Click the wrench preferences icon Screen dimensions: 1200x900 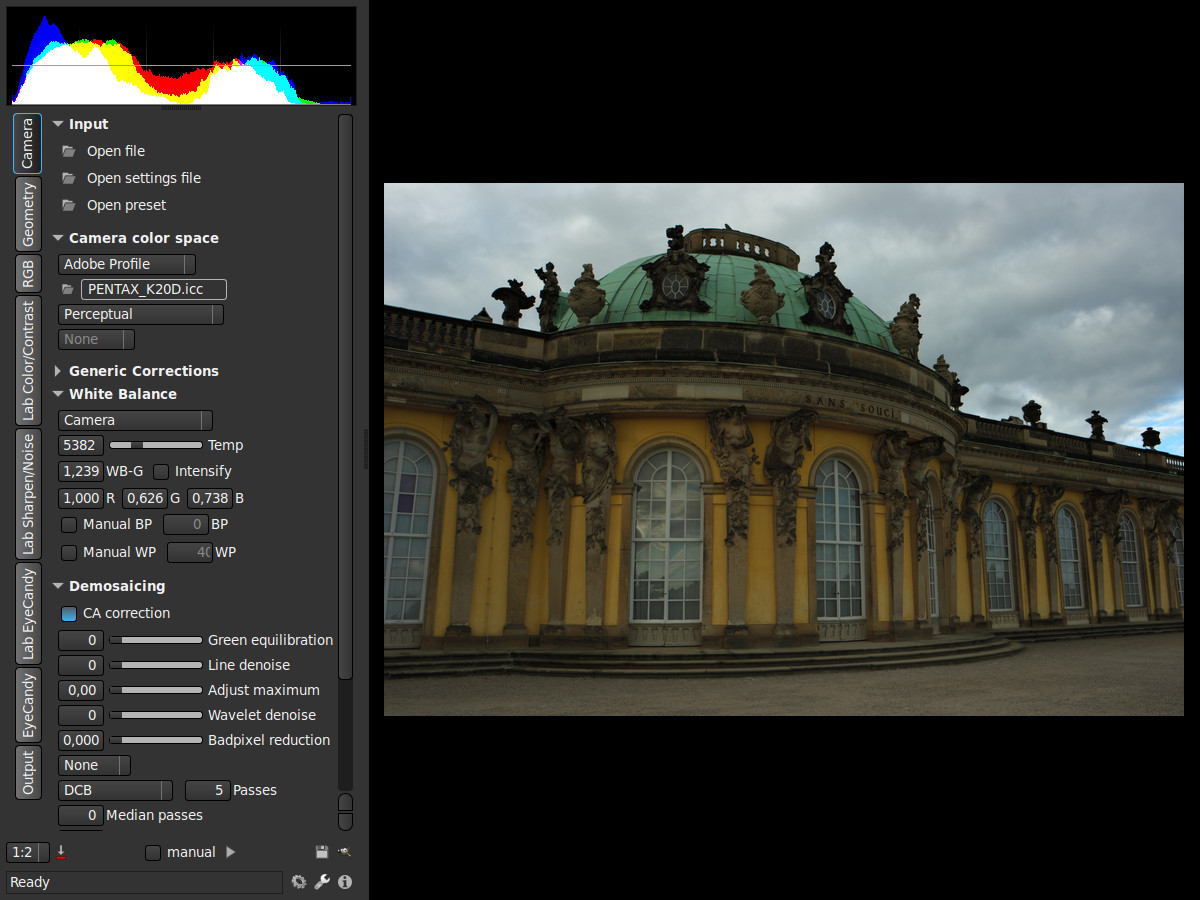tap(321, 882)
